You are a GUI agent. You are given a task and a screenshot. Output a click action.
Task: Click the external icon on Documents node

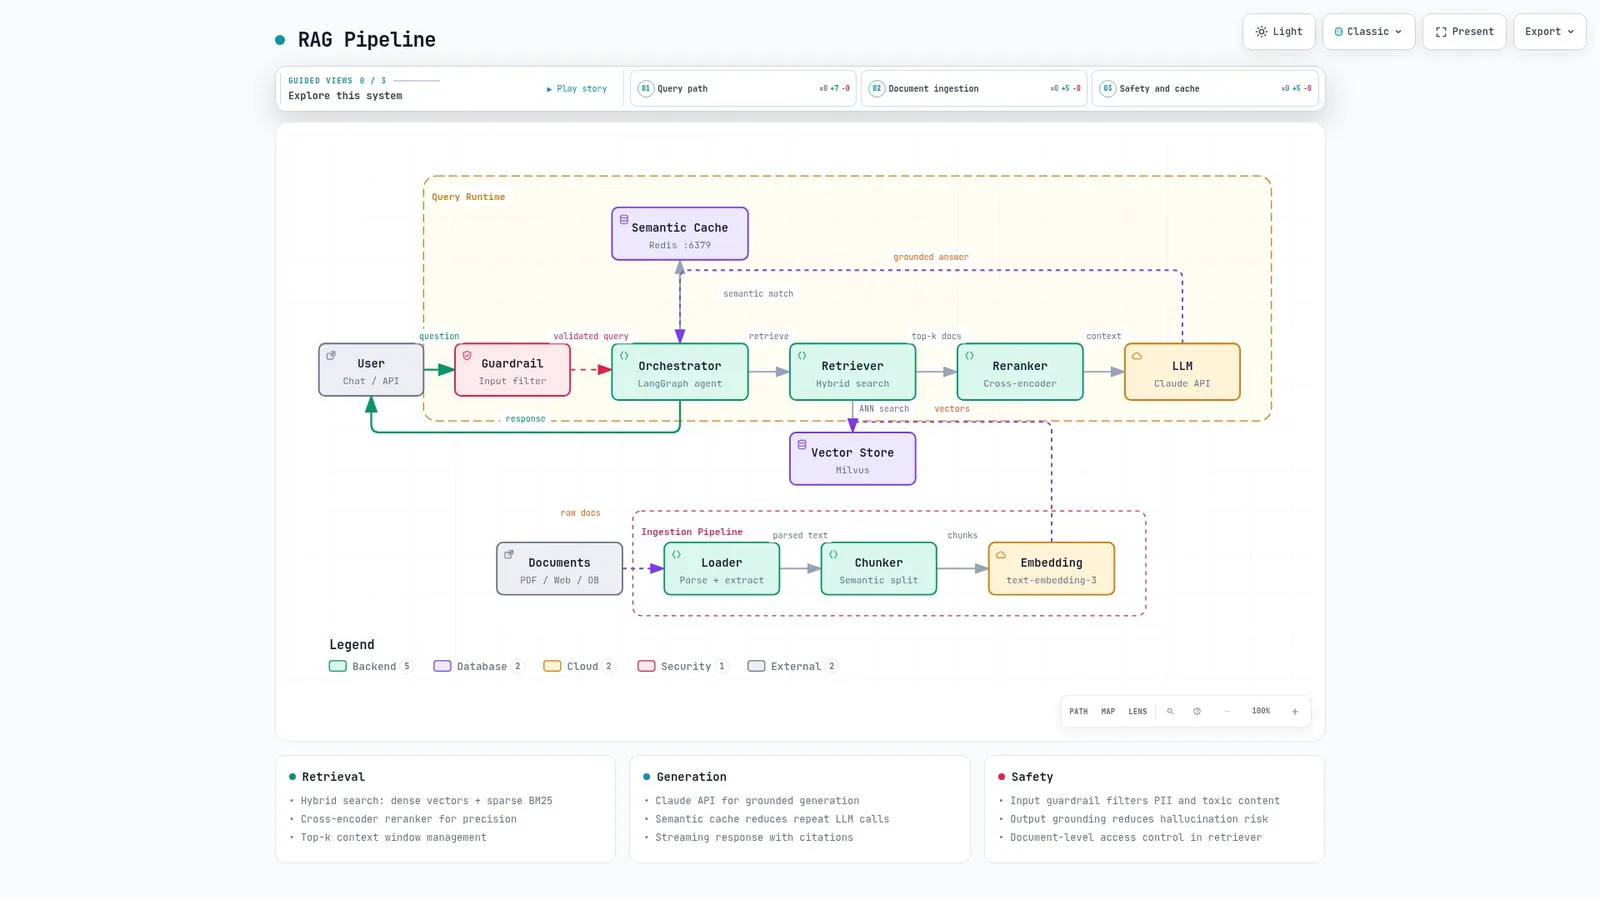coord(509,554)
